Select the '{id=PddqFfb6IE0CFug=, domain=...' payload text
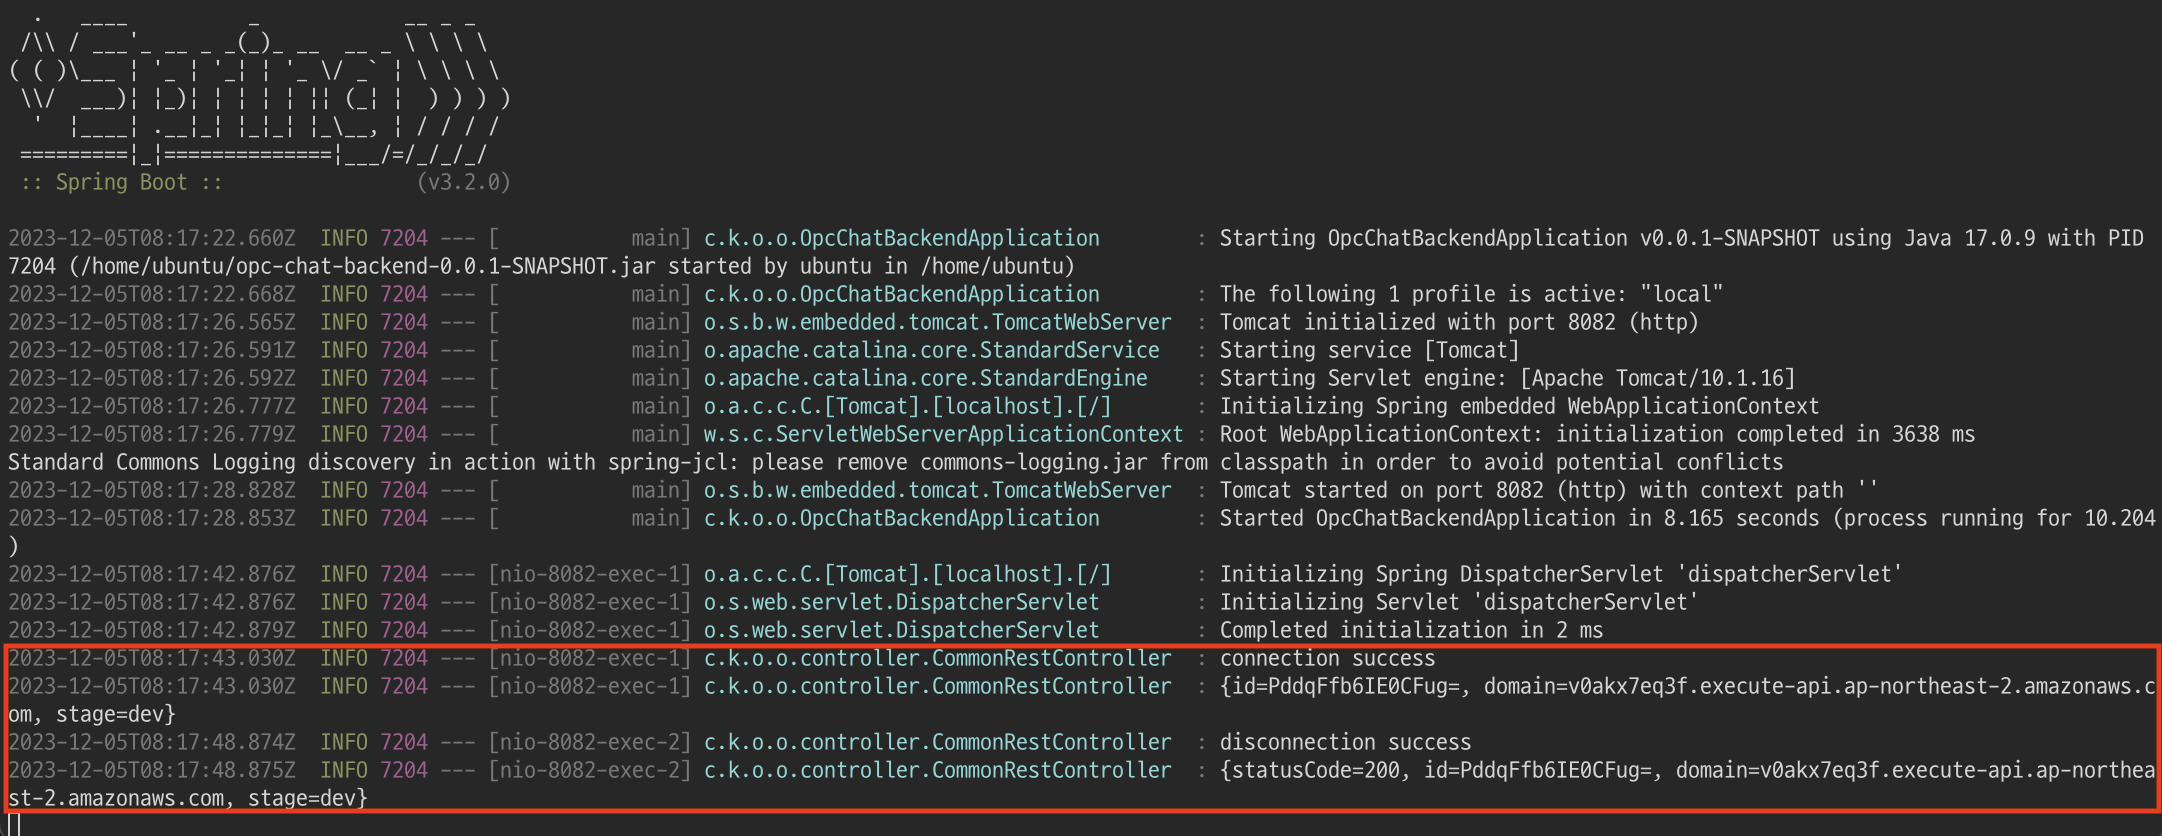Viewport: 2162px width, 836px height. pyautogui.click(x=1687, y=686)
